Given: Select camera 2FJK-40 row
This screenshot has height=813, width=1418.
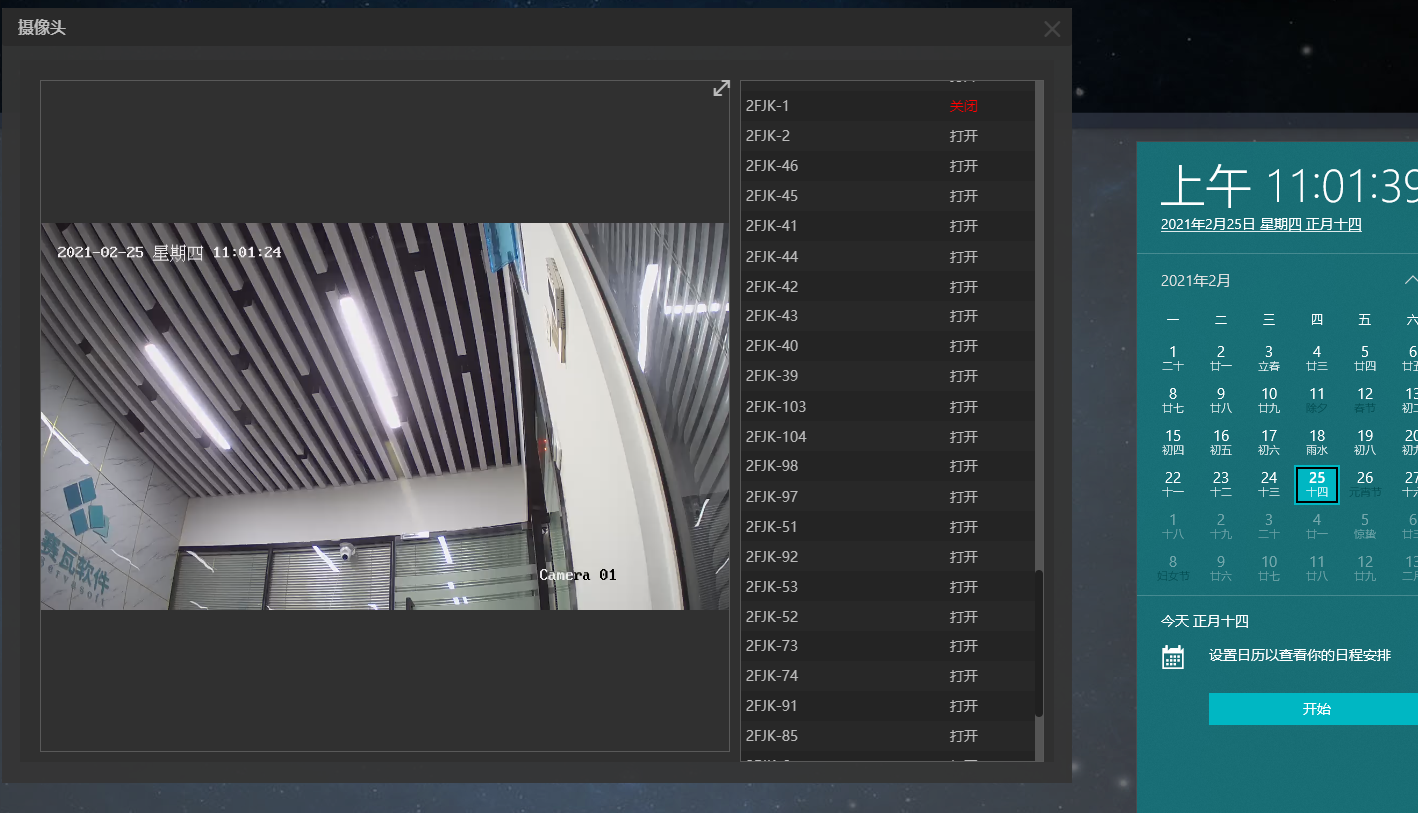Looking at the screenshot, I should [x=887, y=346].
